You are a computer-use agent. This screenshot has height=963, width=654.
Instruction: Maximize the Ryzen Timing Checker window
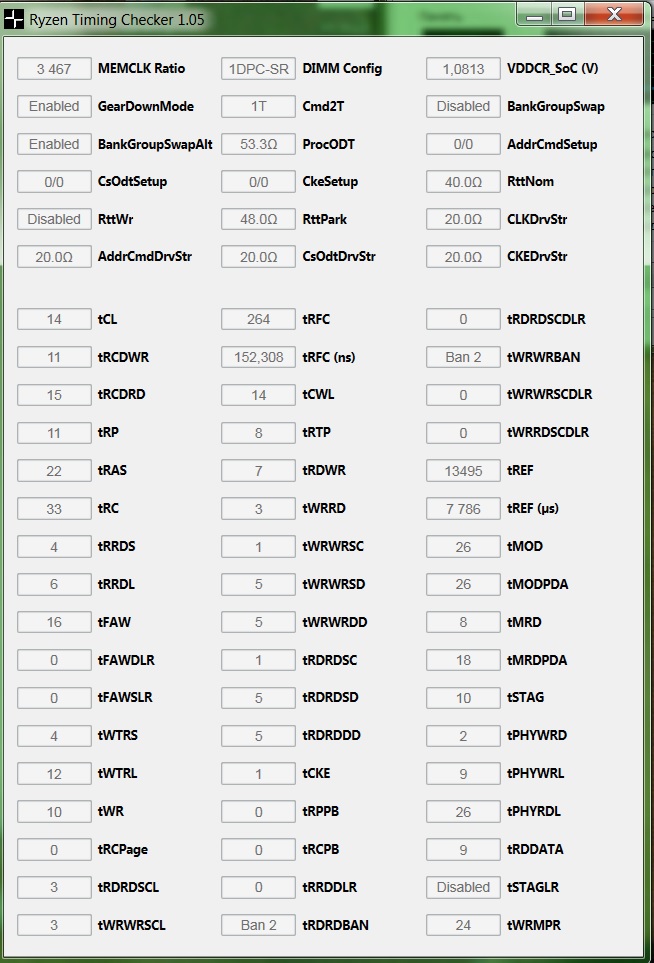point(567,14)
